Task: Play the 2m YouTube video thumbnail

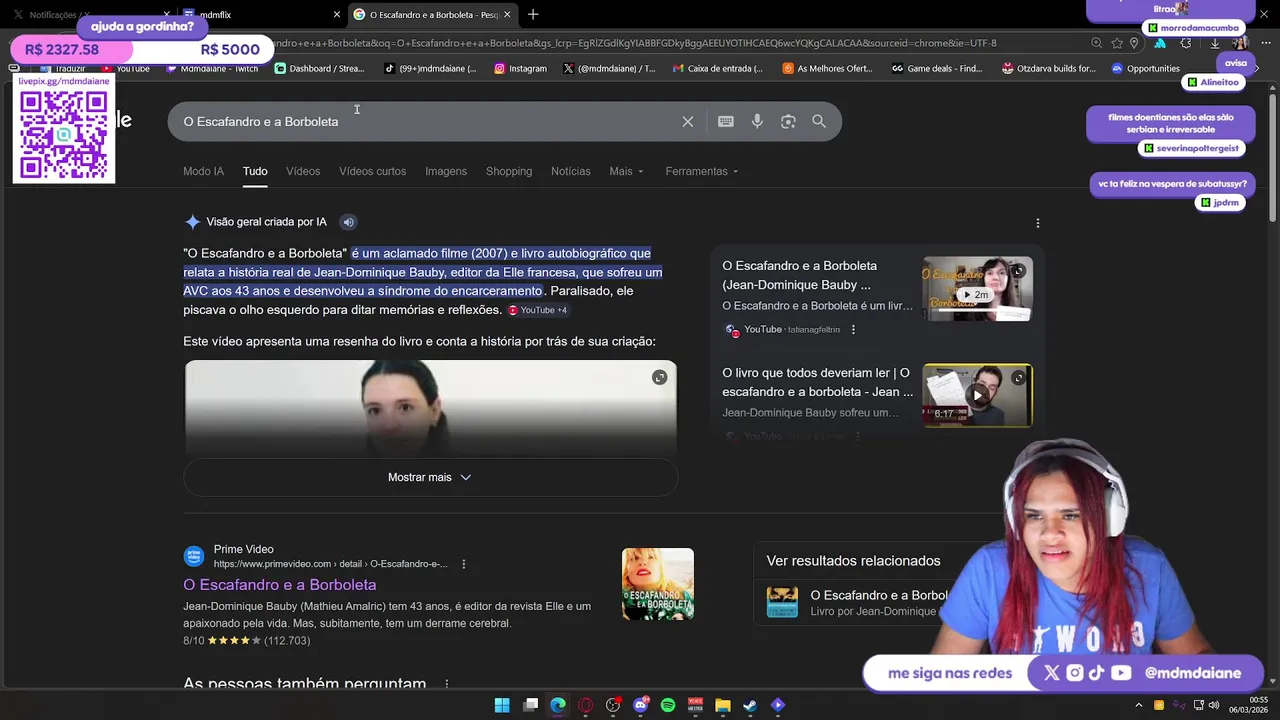Action: click(x=977, y=289)
